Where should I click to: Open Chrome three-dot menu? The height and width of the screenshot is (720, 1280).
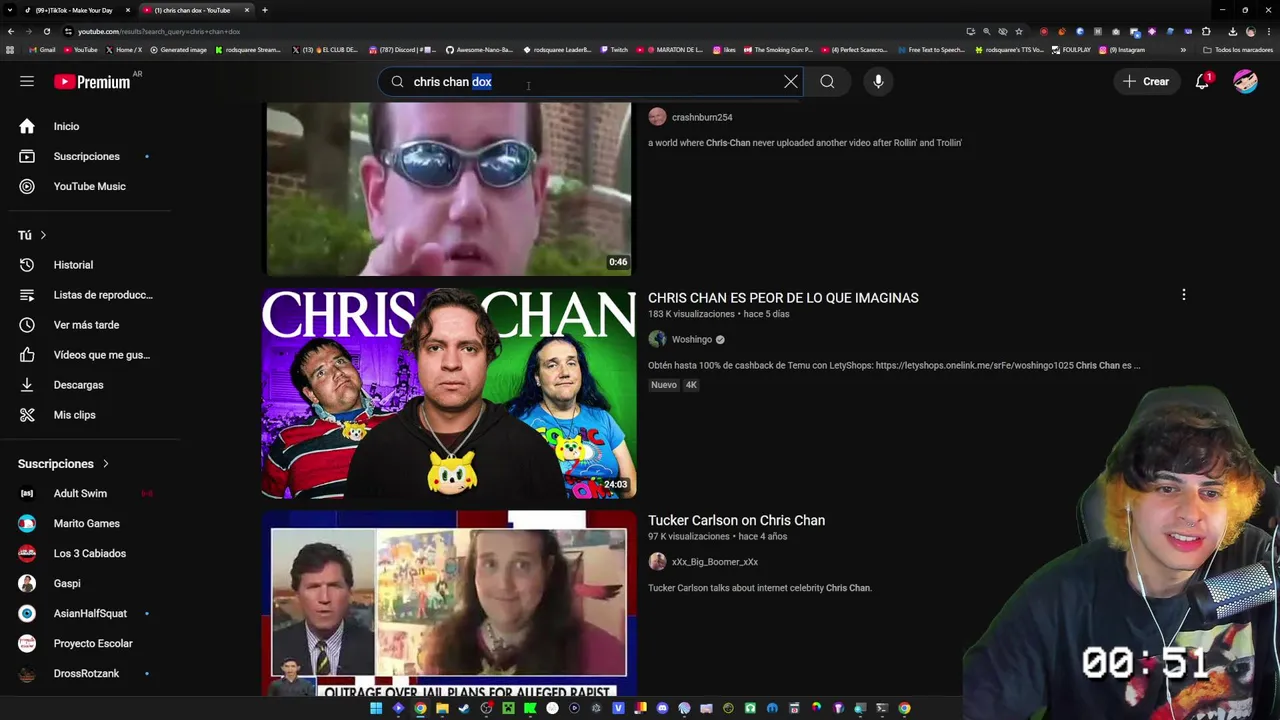click(x=1268, y=31)
